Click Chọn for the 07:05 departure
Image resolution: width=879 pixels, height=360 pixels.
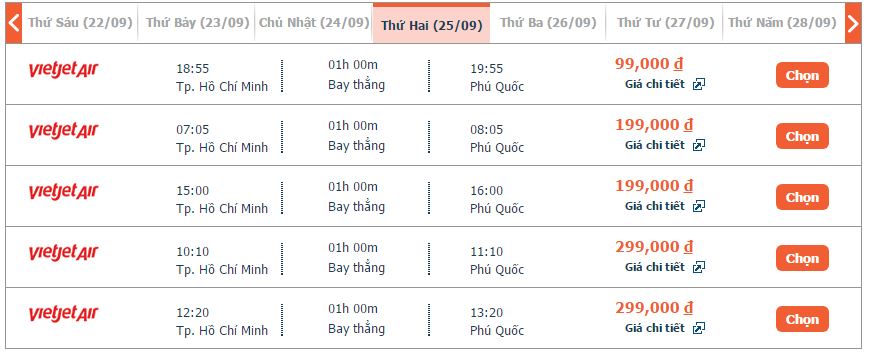[802, 136]
